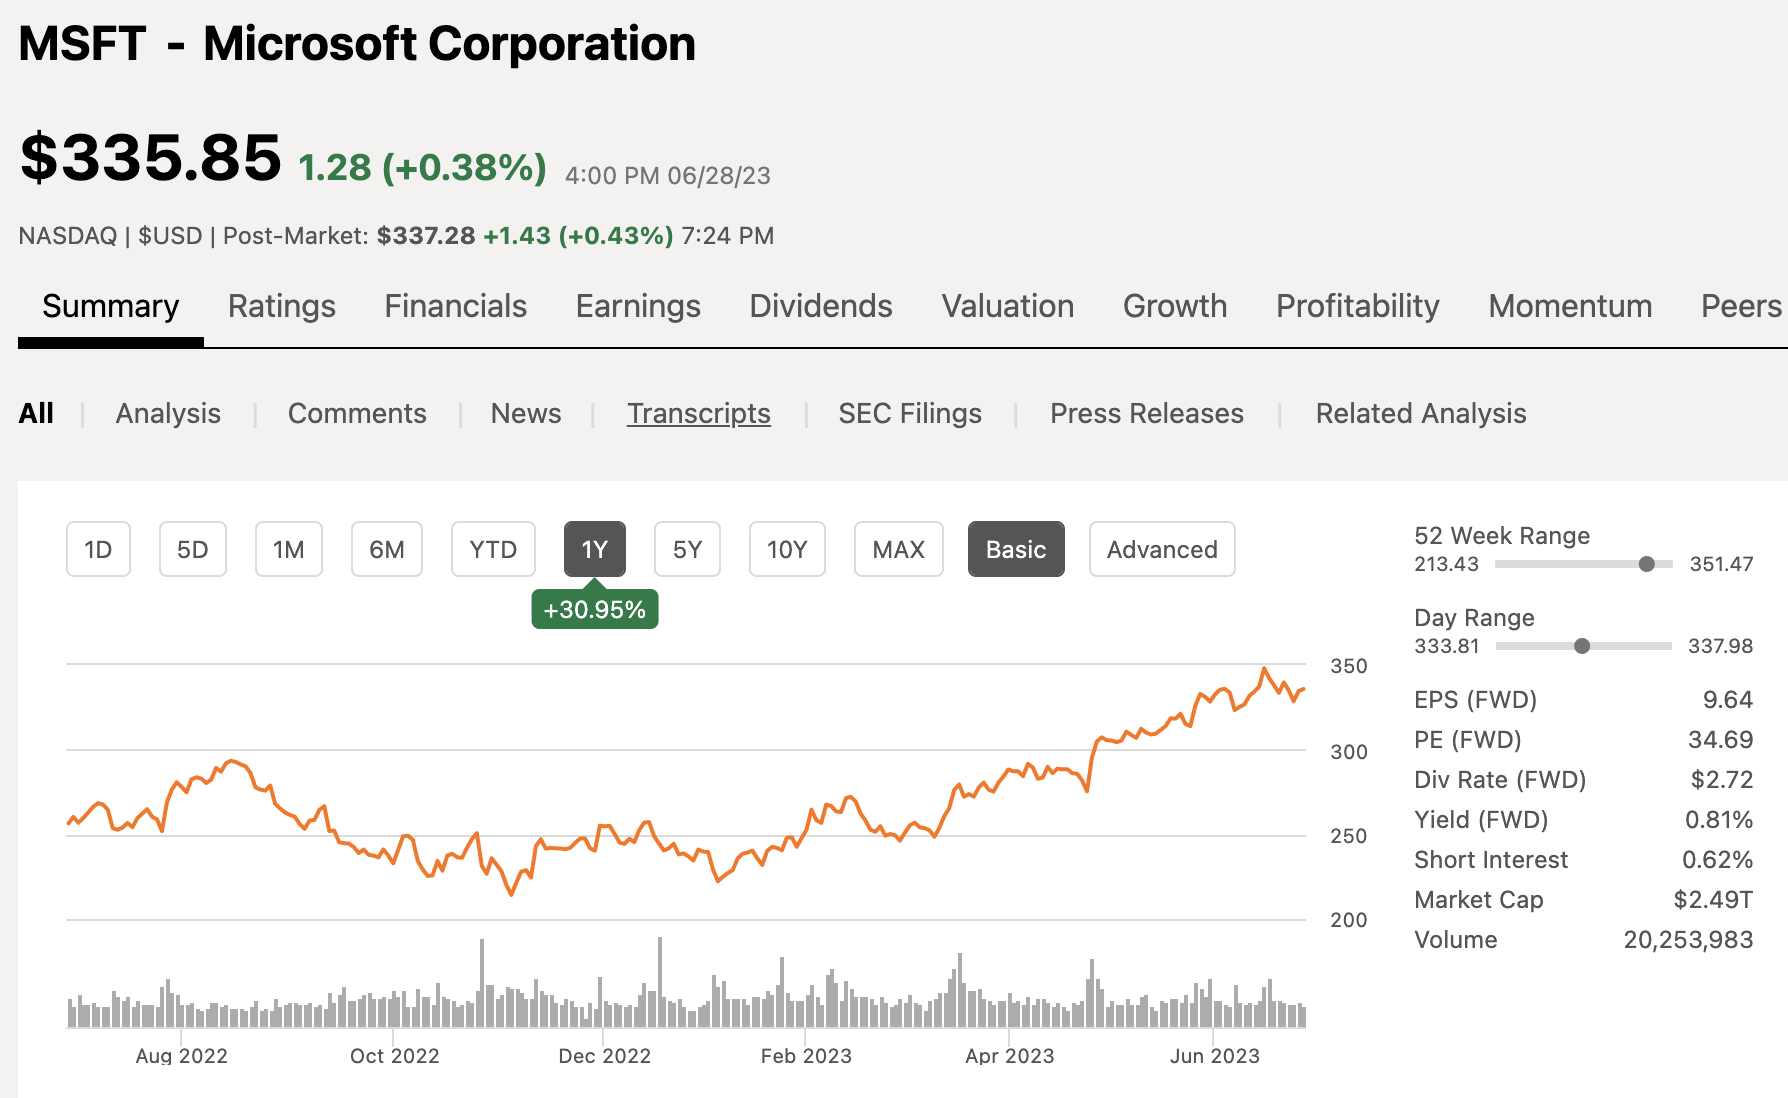This screenshot has height=1098, width=1788.
Task: Switch to the Ratings tab
Action: (281, 306)
